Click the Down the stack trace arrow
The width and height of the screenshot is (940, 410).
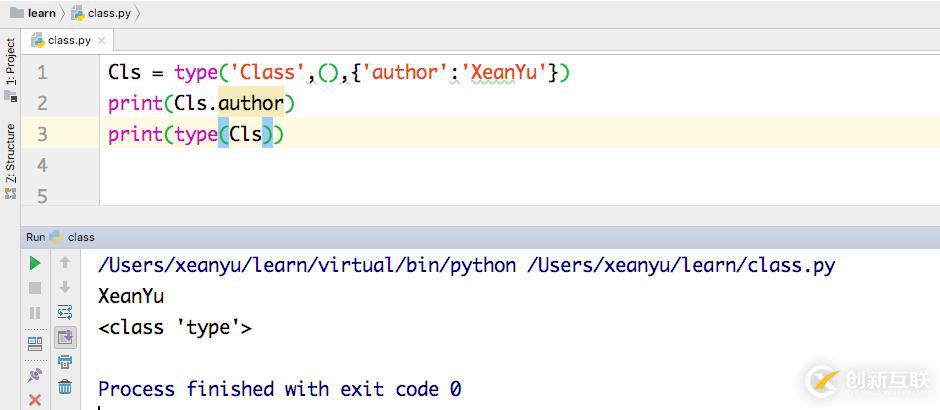click(65, 288)
